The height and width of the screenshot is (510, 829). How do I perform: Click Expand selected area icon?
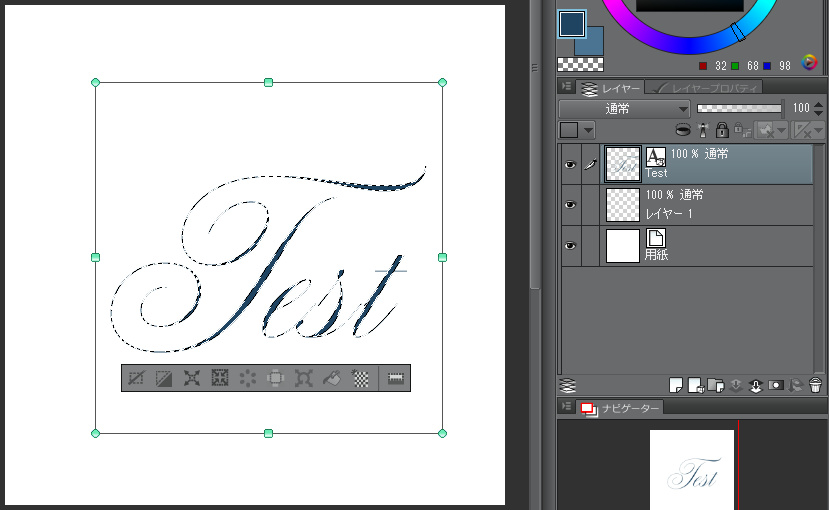pos(192,378)
